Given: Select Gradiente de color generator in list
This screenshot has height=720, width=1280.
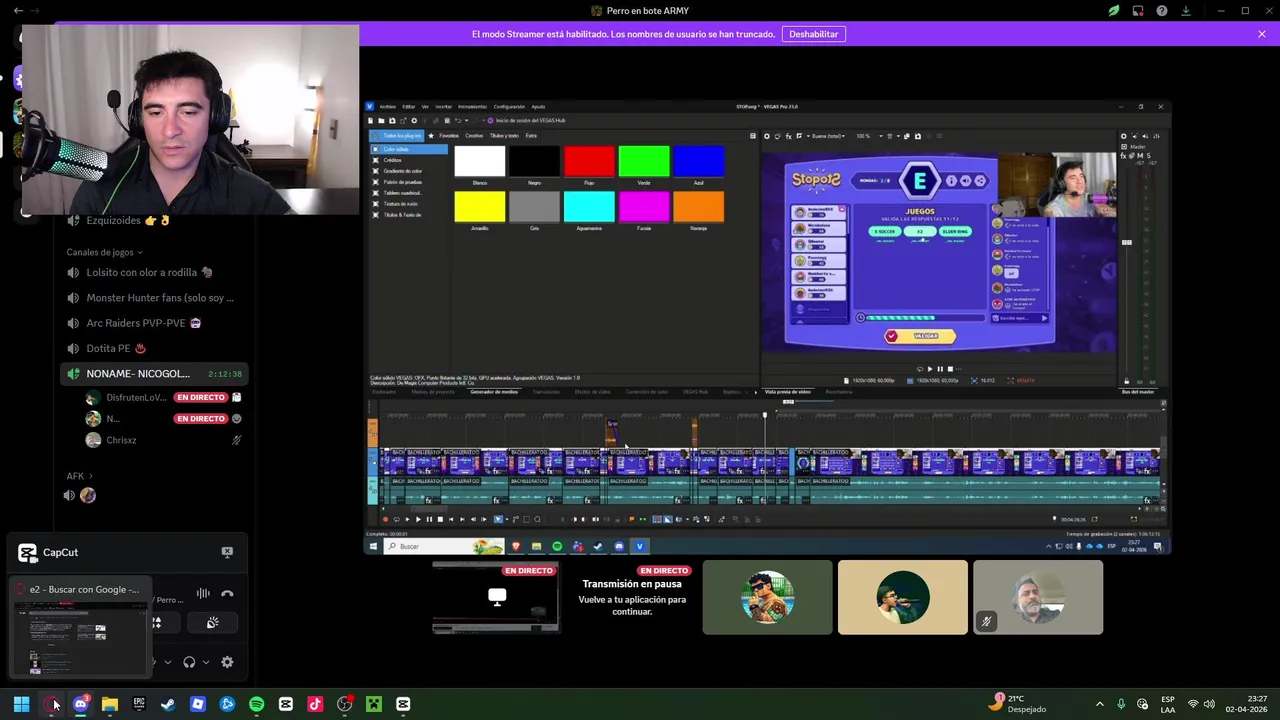Looking at the screenshot, I should [403, 171].
